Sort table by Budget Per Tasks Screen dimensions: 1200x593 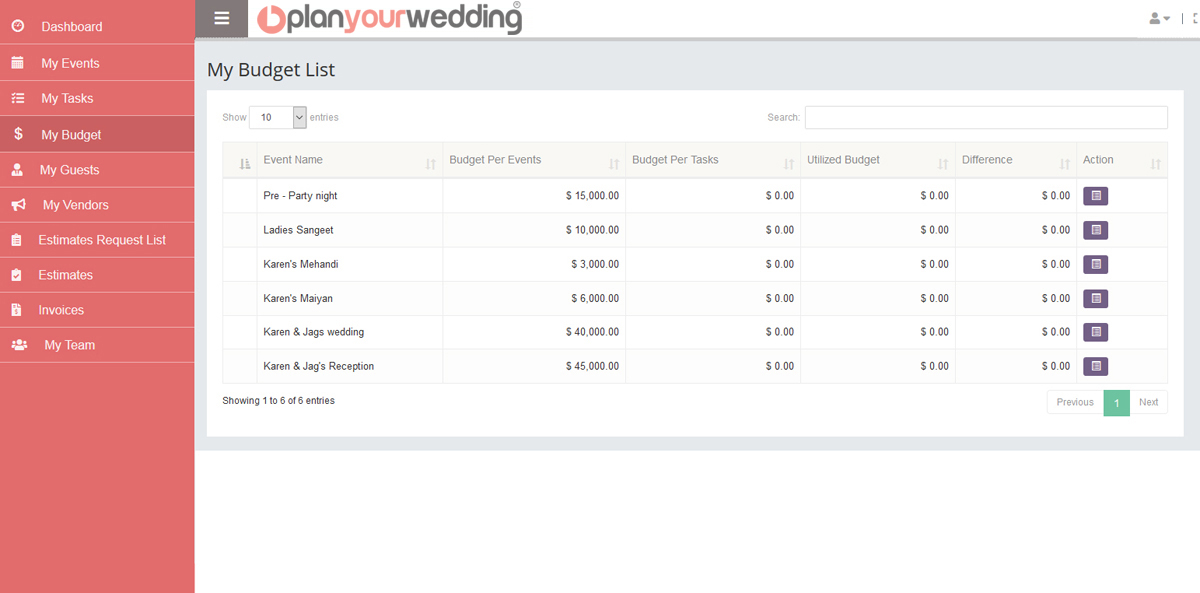coord(713,160)
